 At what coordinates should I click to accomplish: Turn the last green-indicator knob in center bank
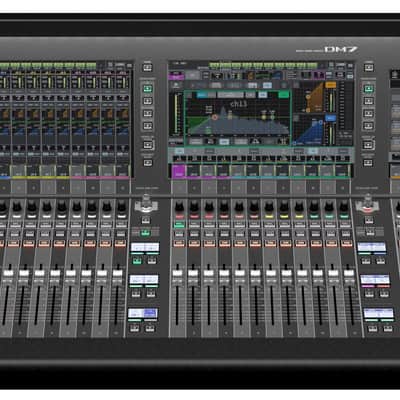pos(344,205)
